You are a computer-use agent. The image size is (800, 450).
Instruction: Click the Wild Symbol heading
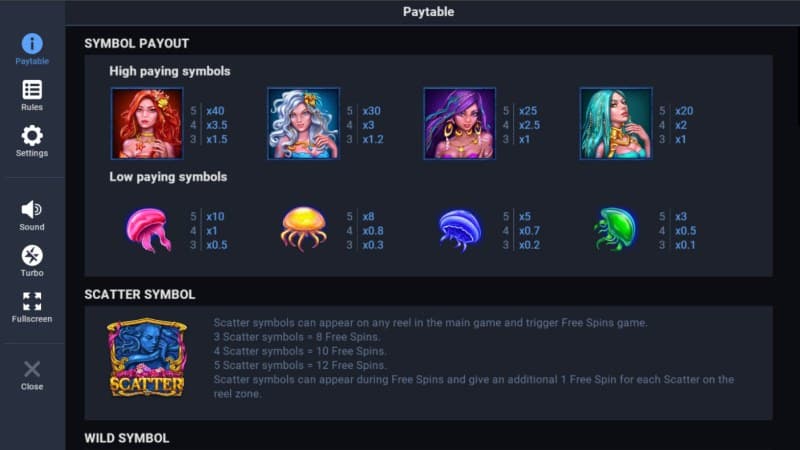point(127,438)
